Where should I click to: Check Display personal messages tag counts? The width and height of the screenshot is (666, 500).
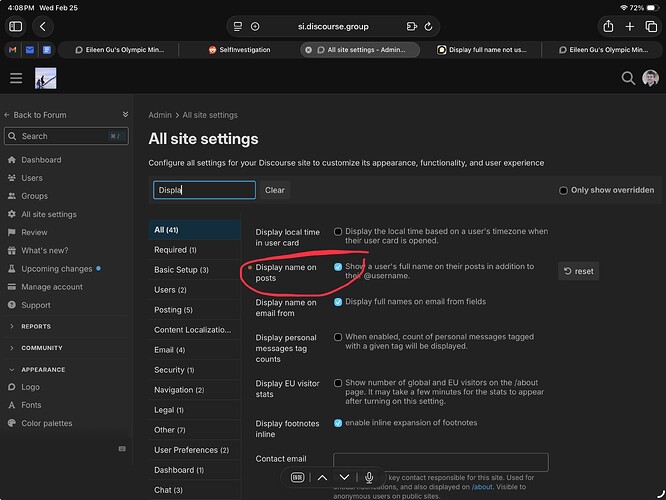[338, 337]
